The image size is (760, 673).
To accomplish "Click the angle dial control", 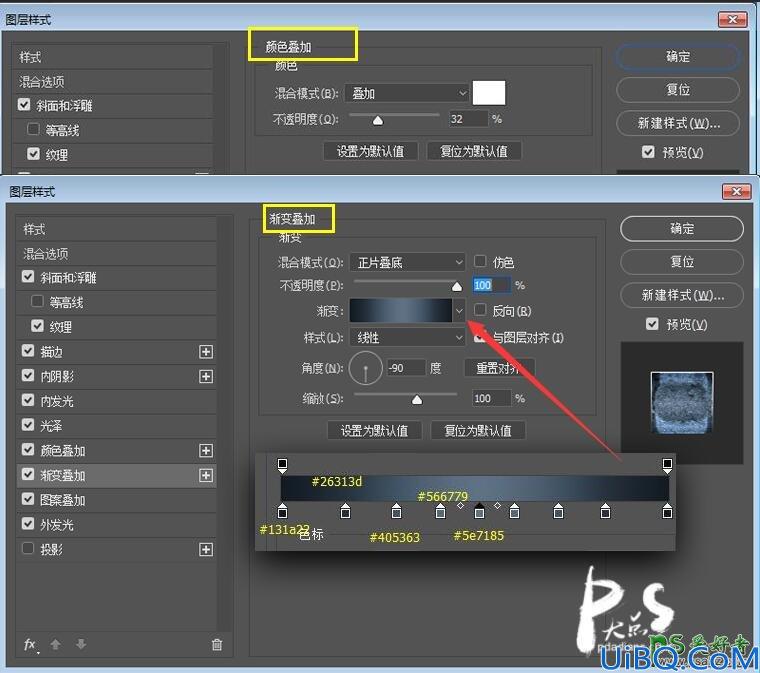I will tap(365, 368).
